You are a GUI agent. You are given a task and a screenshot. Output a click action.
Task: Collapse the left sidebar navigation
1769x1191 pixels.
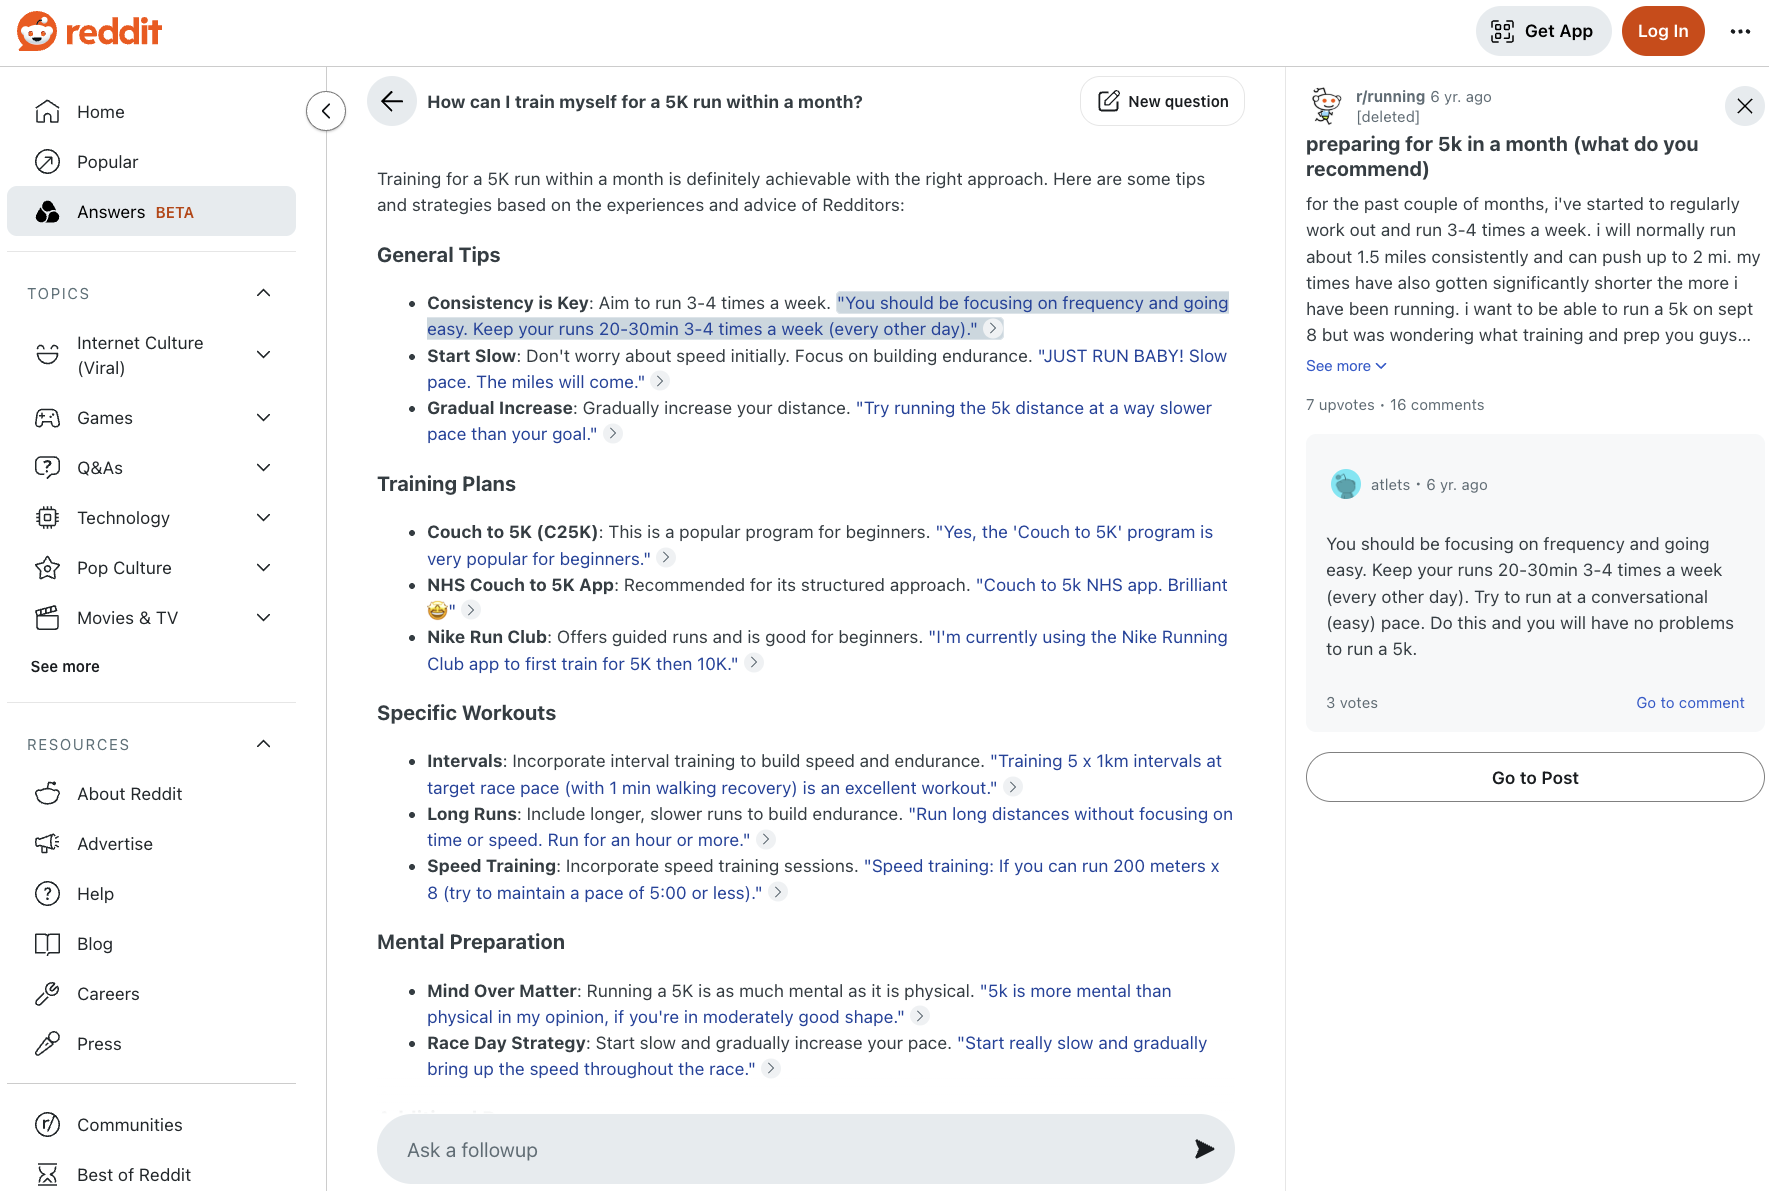pos(326,111)
